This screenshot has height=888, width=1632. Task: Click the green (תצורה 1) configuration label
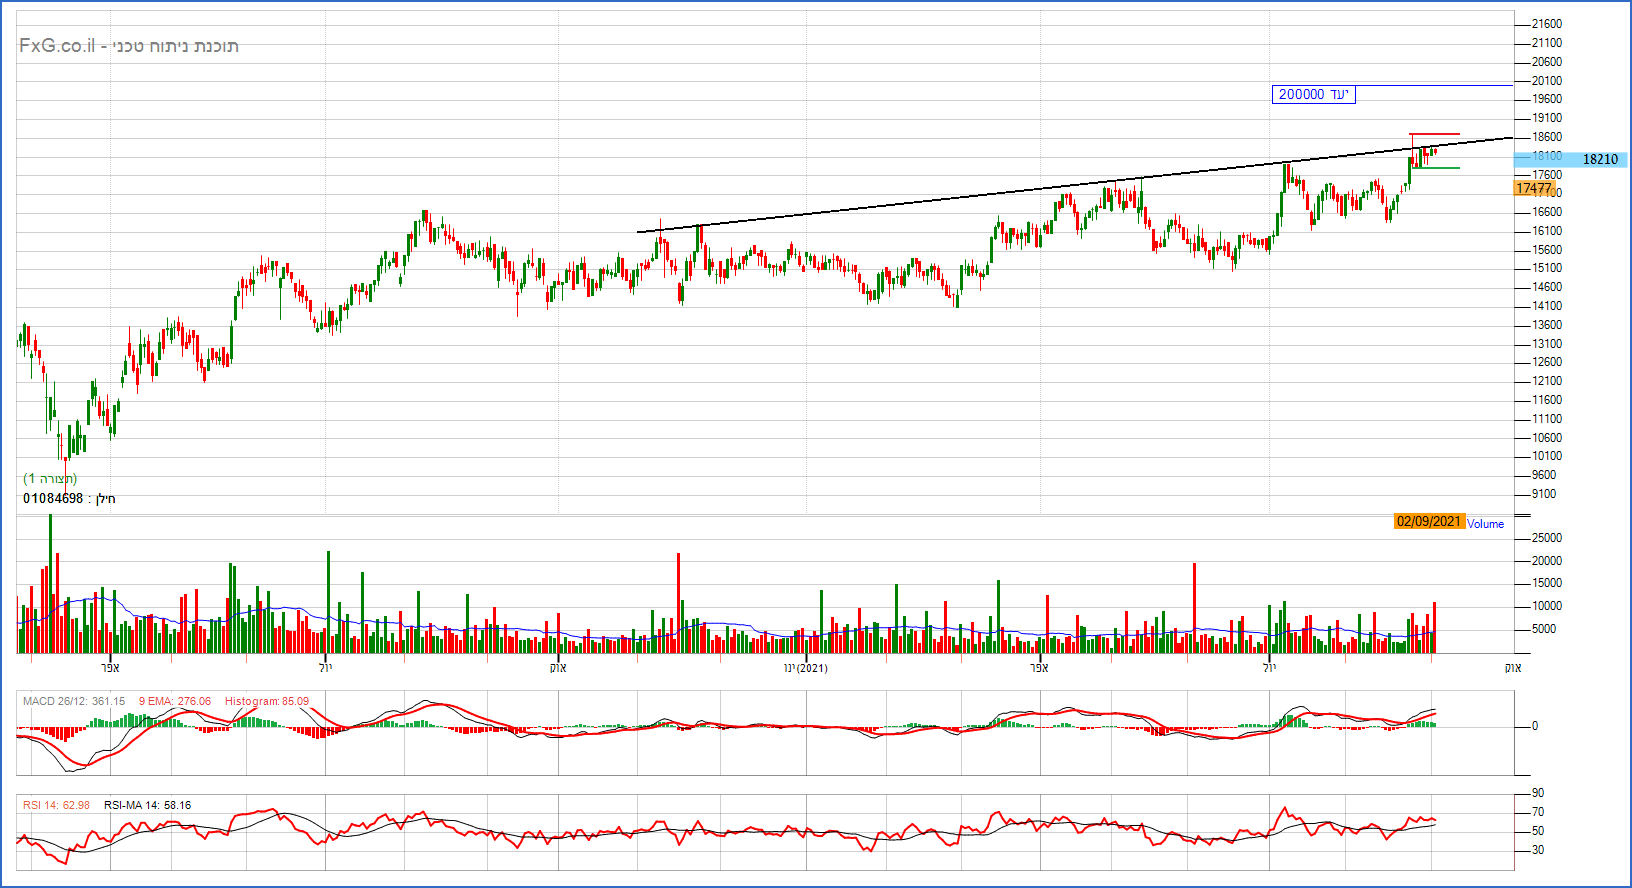pyautogui.click(x=50, y=478)
